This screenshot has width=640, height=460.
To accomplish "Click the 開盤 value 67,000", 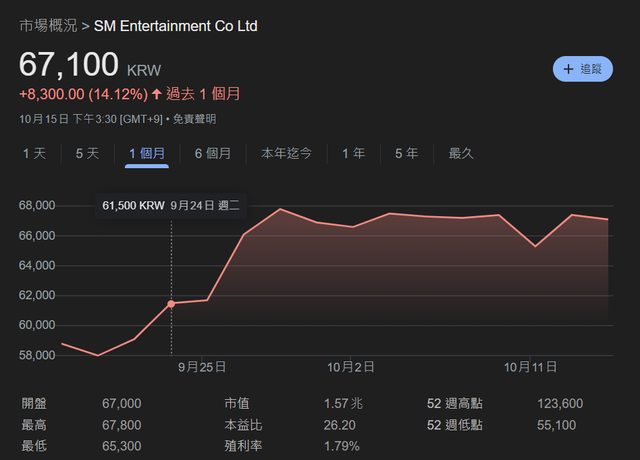I will 122,404.
